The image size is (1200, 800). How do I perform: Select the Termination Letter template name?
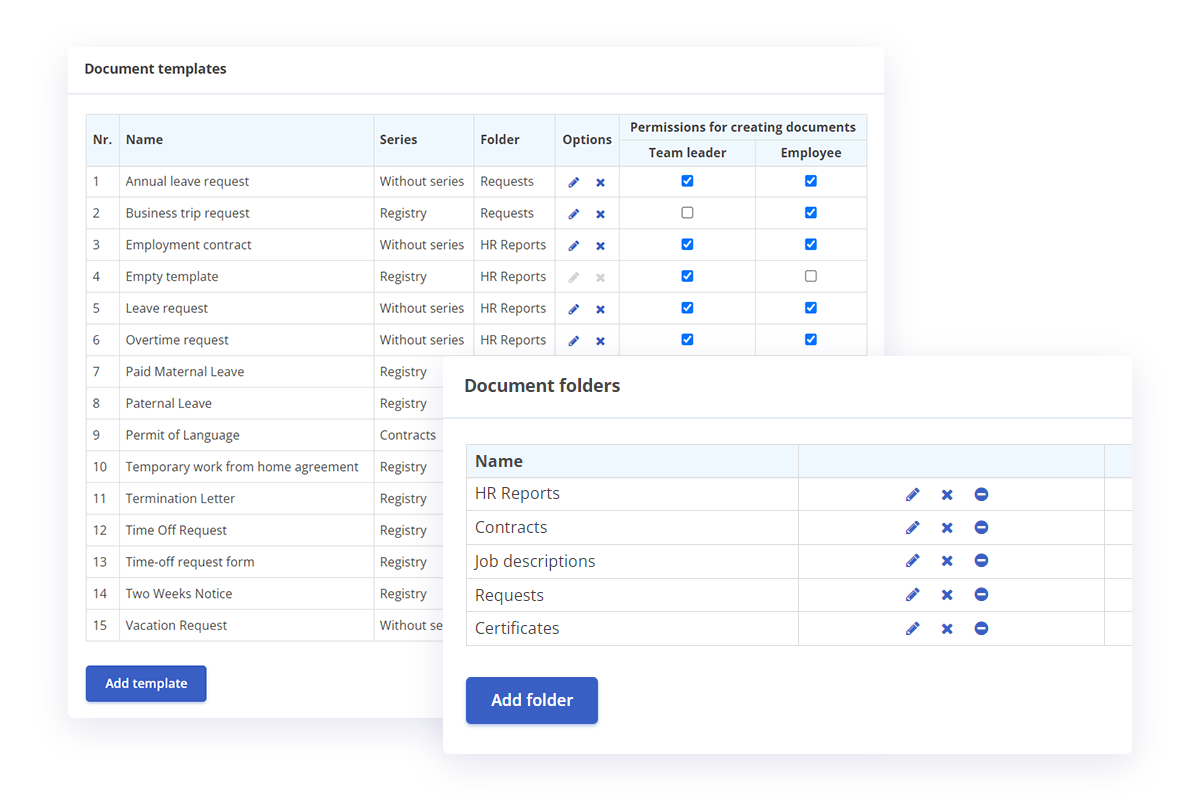(x=181, y=499)
